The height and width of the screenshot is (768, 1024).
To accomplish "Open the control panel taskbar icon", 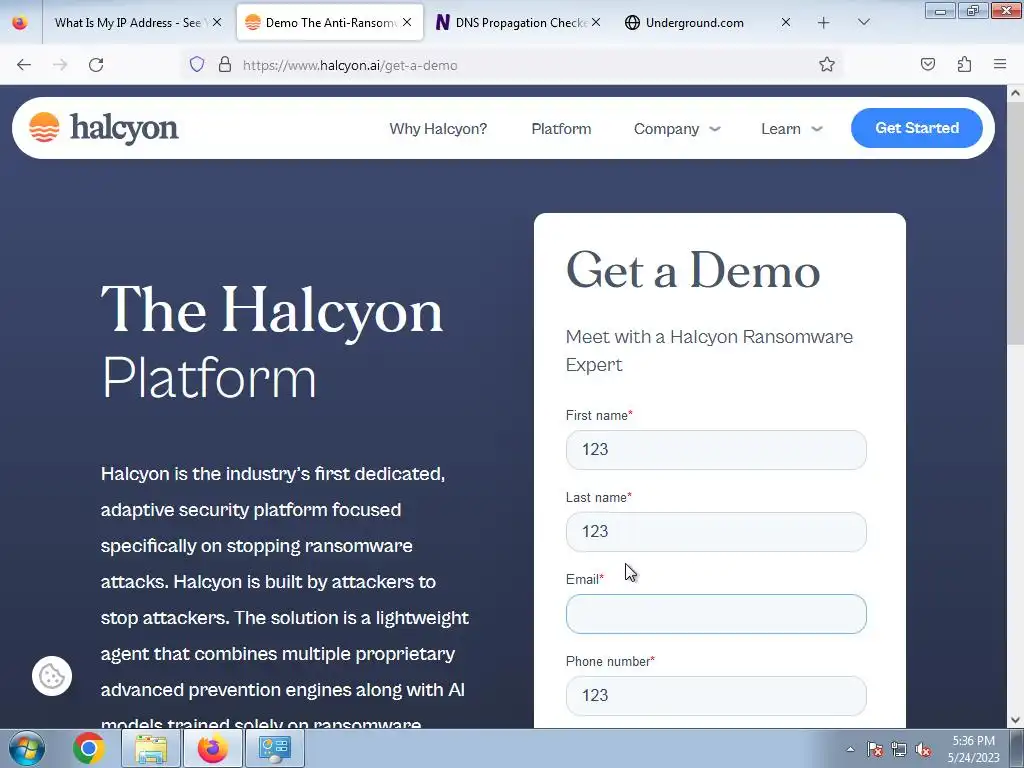I will click(x=274, y=748).
